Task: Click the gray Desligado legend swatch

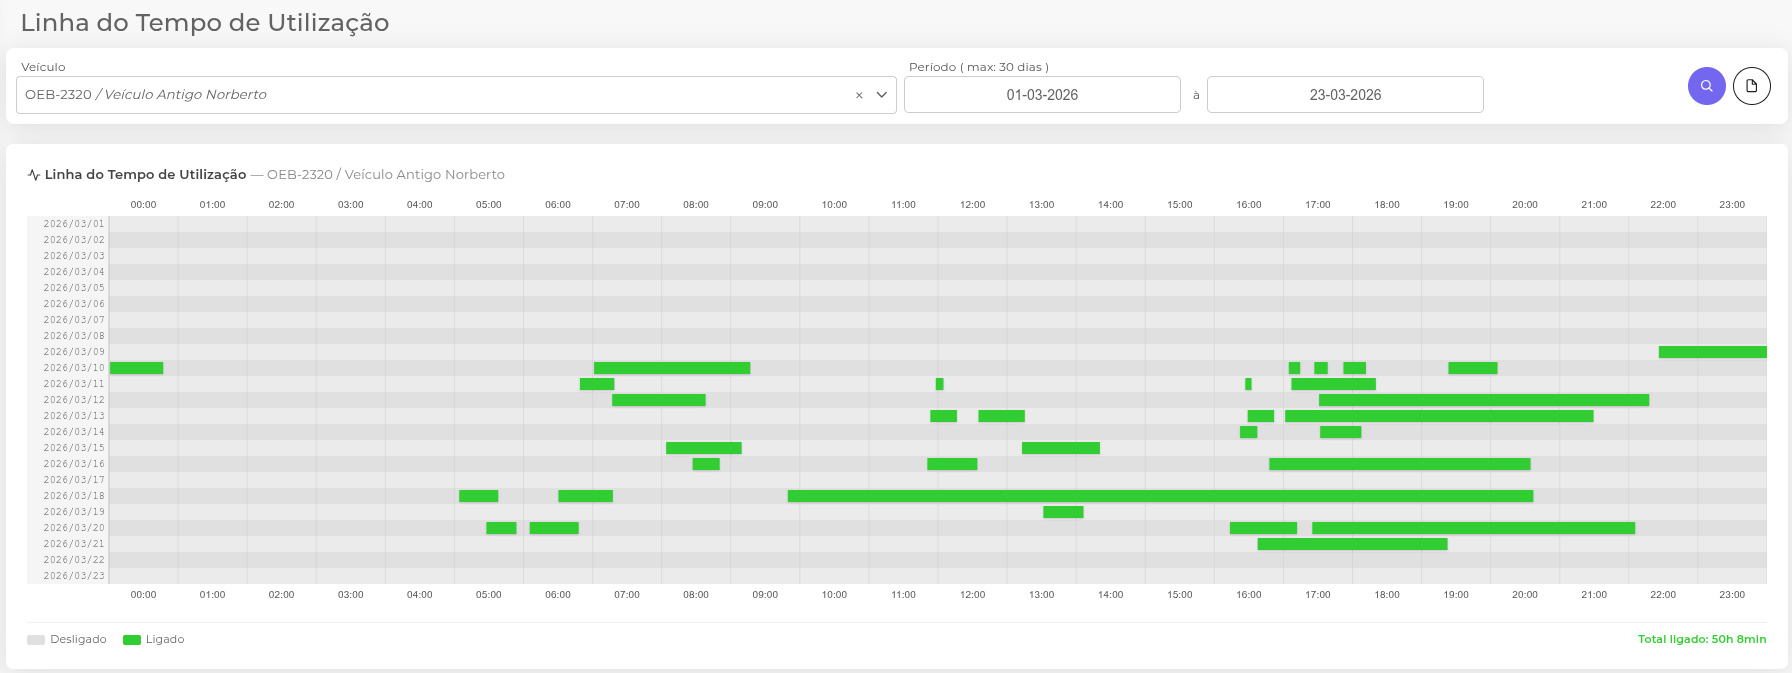Action: coord(36,640)
